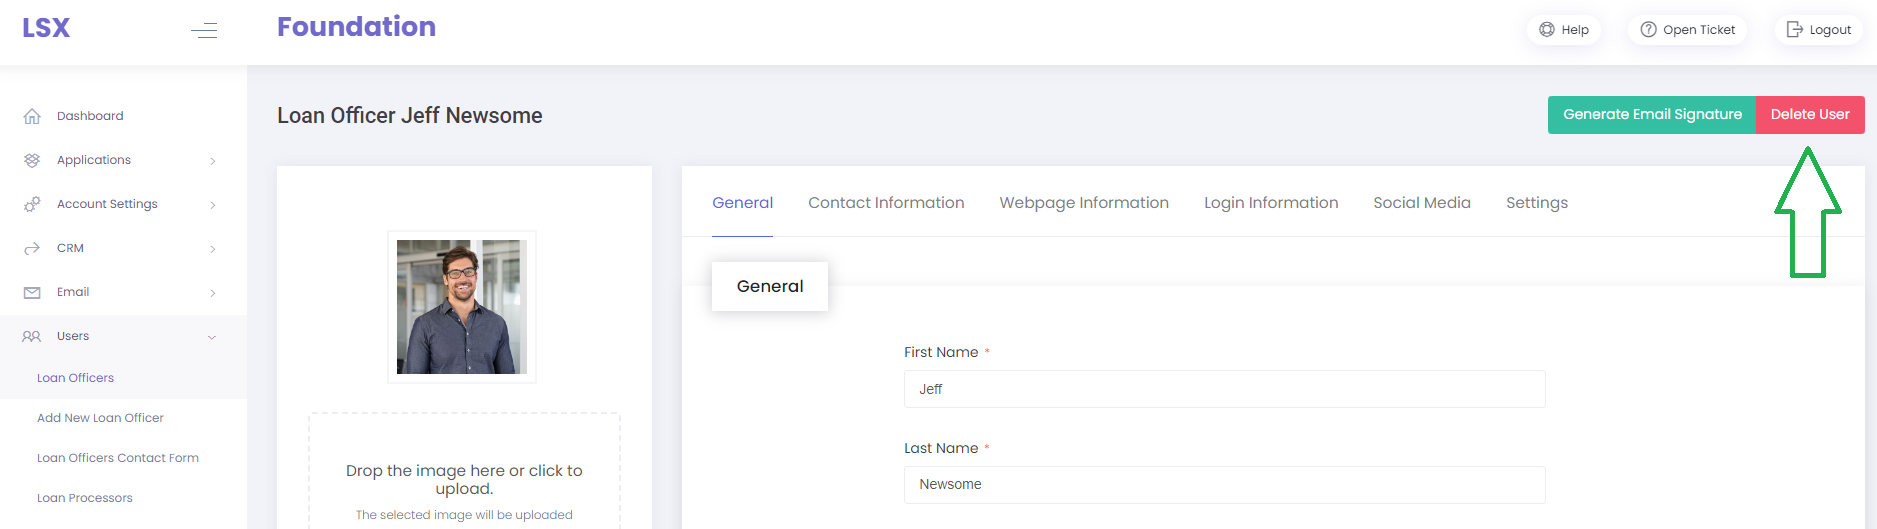1877x529 pixels.
Task: Click the red Delete User button
Action: click(x=1809, y=115)
